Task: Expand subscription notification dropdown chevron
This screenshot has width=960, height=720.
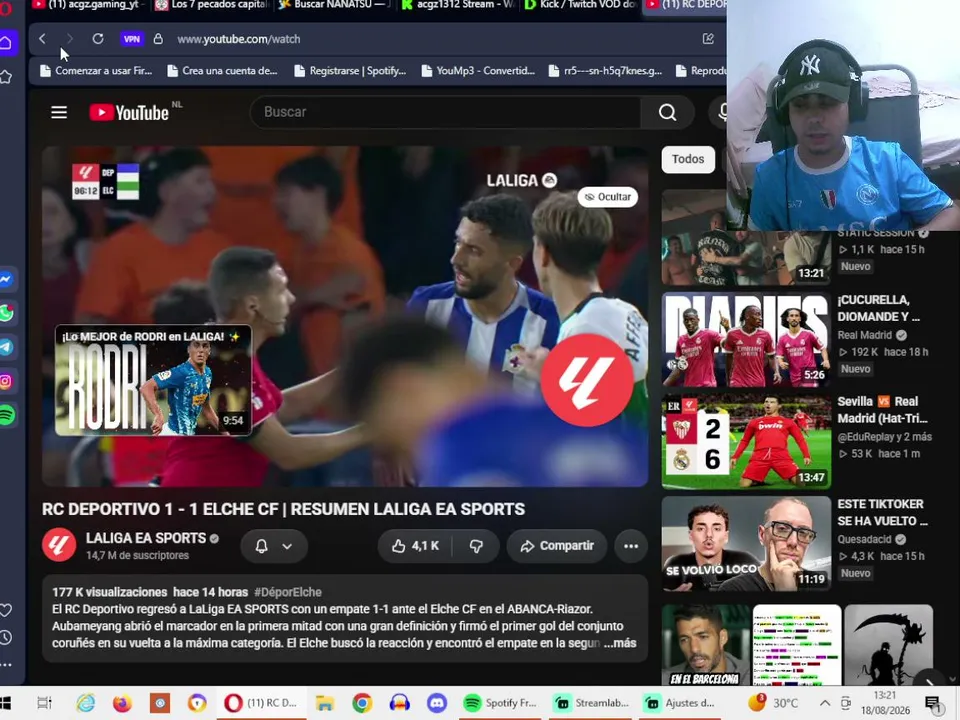Action: click(x=287, y=546)
